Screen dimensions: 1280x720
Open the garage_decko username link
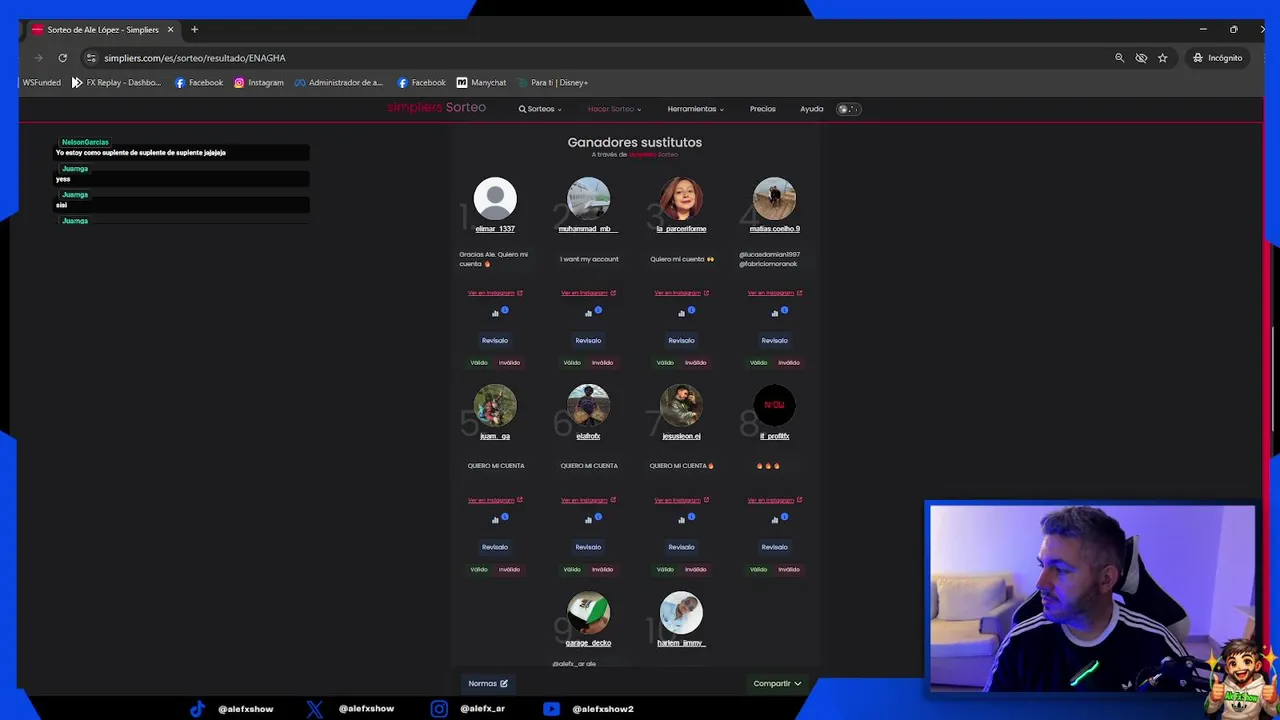(588, 643)
